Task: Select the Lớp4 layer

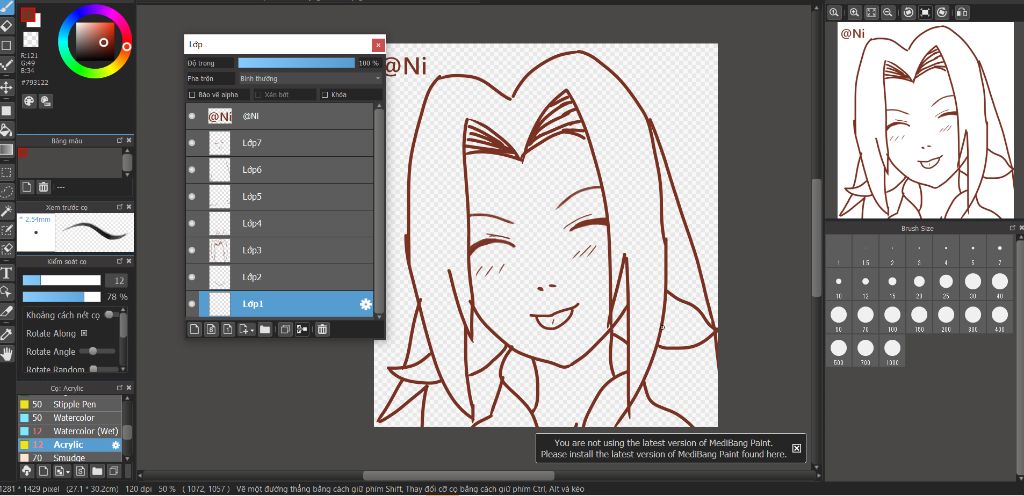Action: [280, 223]
